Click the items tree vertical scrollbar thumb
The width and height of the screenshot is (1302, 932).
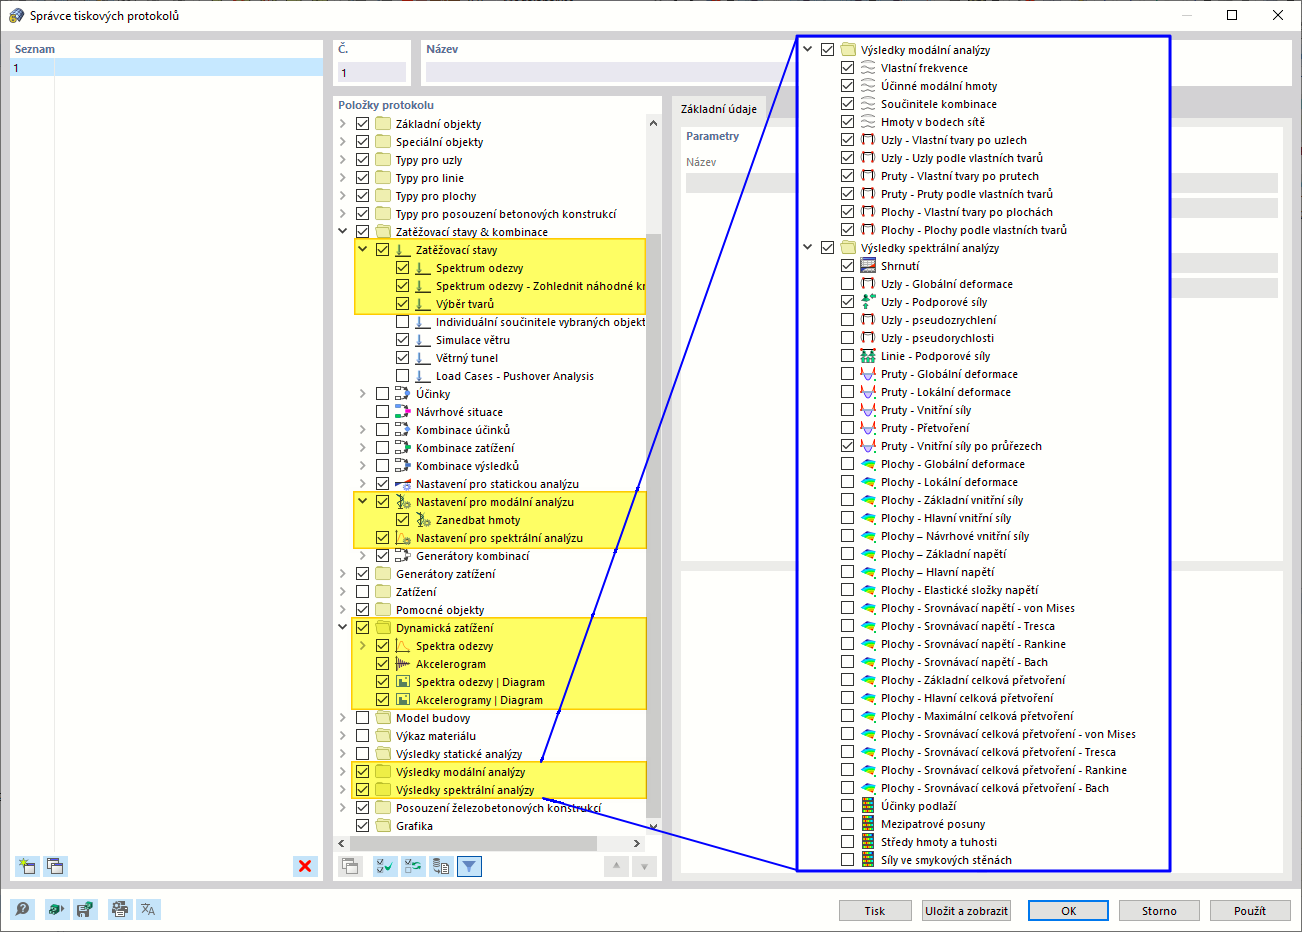tap(654, 526)
